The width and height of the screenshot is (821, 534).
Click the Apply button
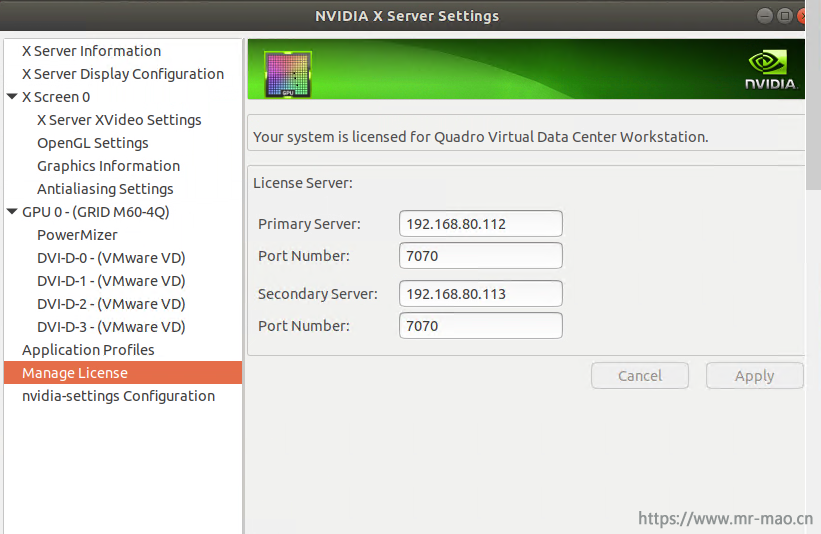pos(754,376)
